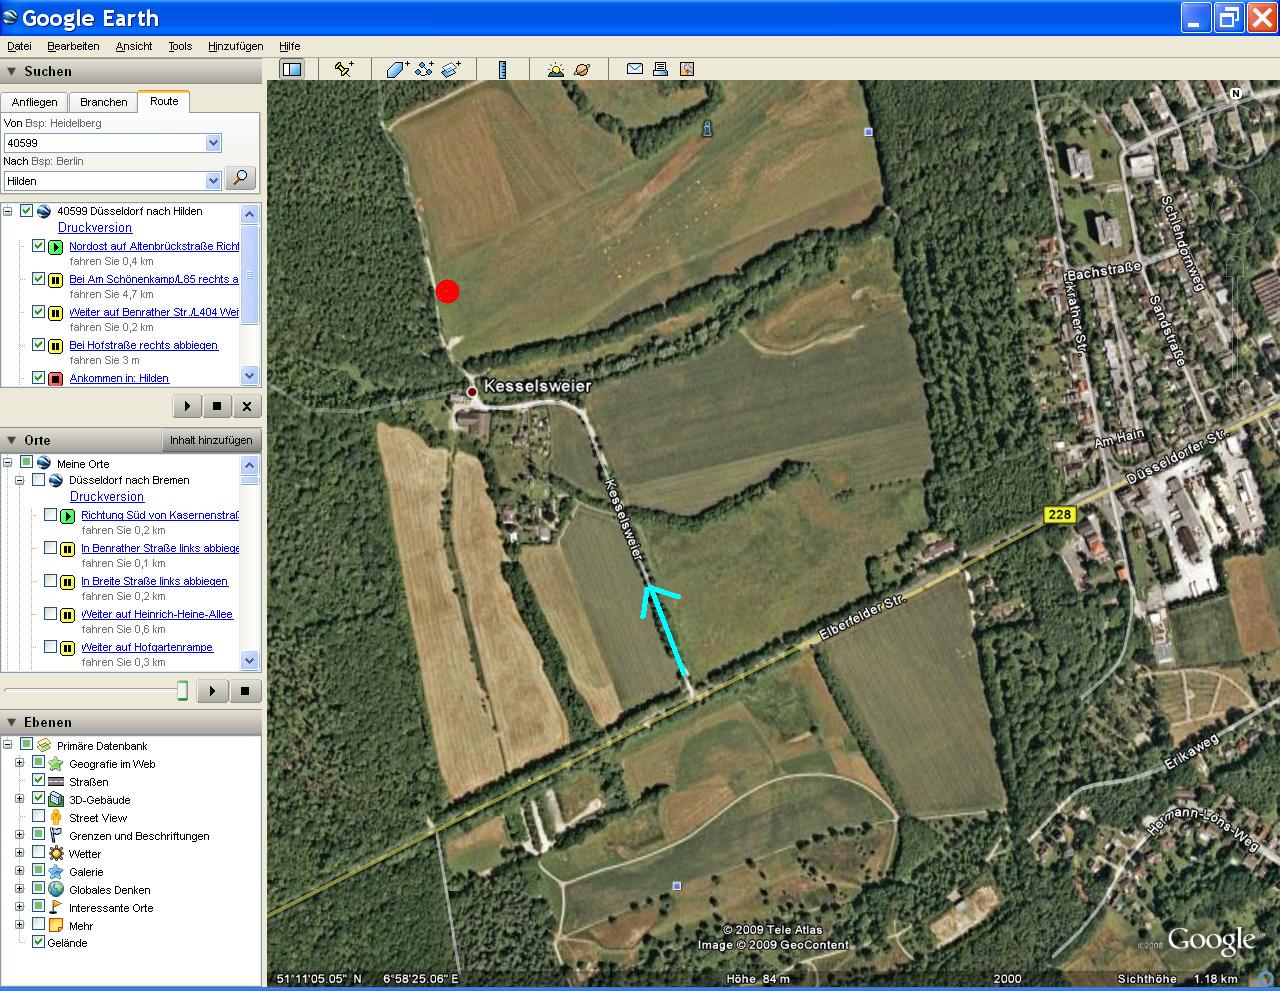Select the add path tool
Viewport: 1280px width, 991px height.
424,69
